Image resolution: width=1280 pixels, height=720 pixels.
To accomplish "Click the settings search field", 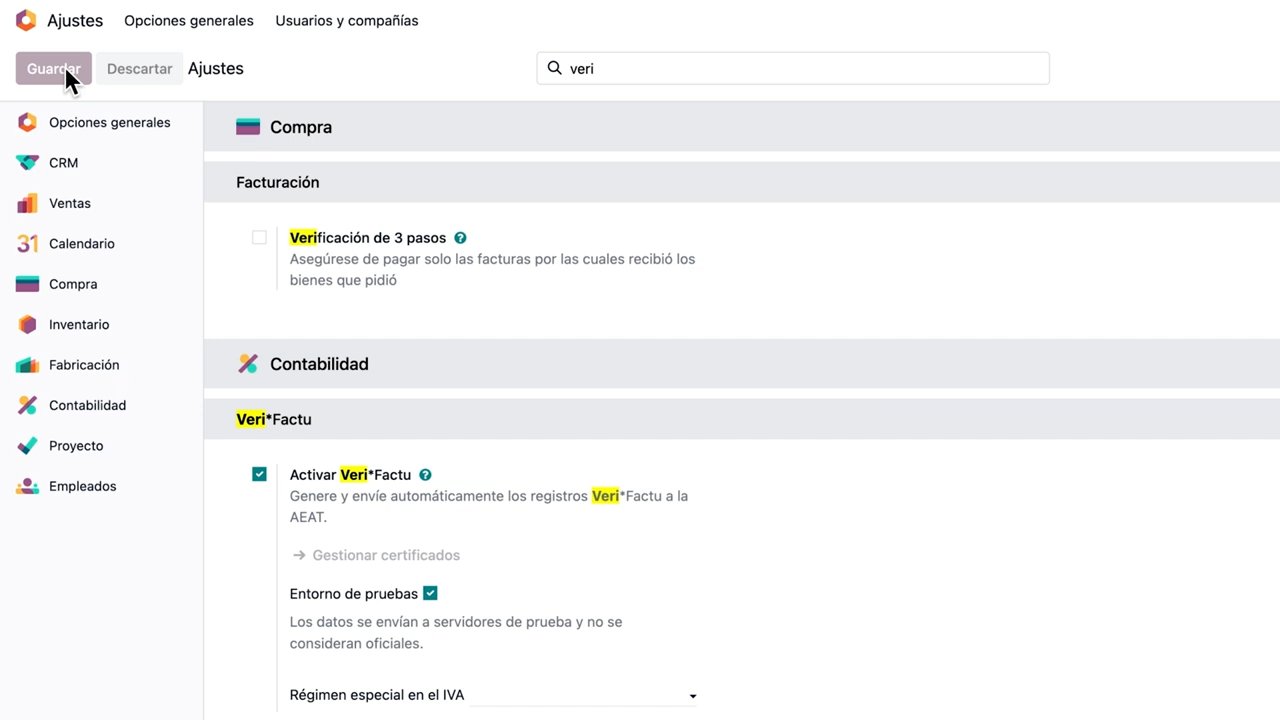I will (x=793, y=68).
